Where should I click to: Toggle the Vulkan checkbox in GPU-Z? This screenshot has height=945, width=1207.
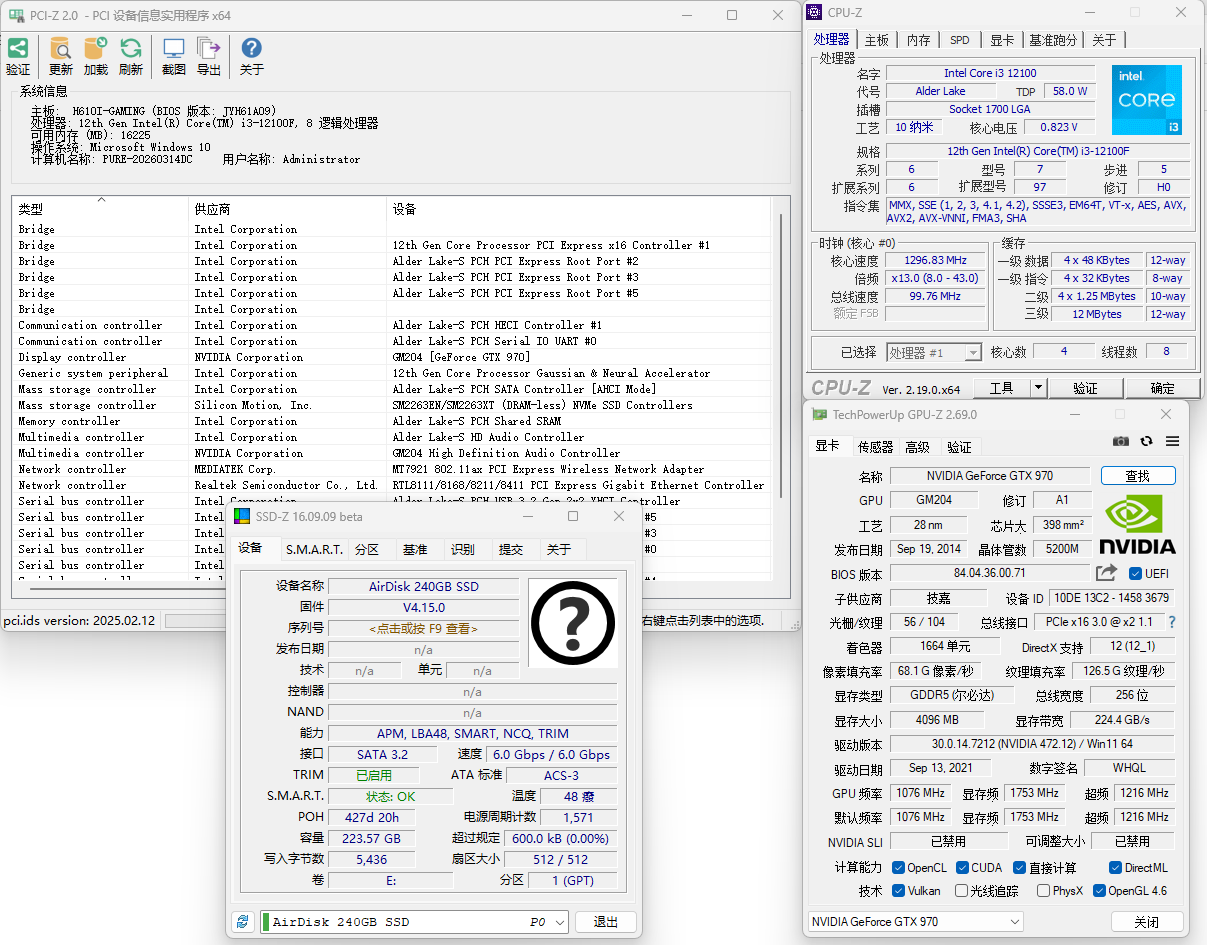point(898,890)
